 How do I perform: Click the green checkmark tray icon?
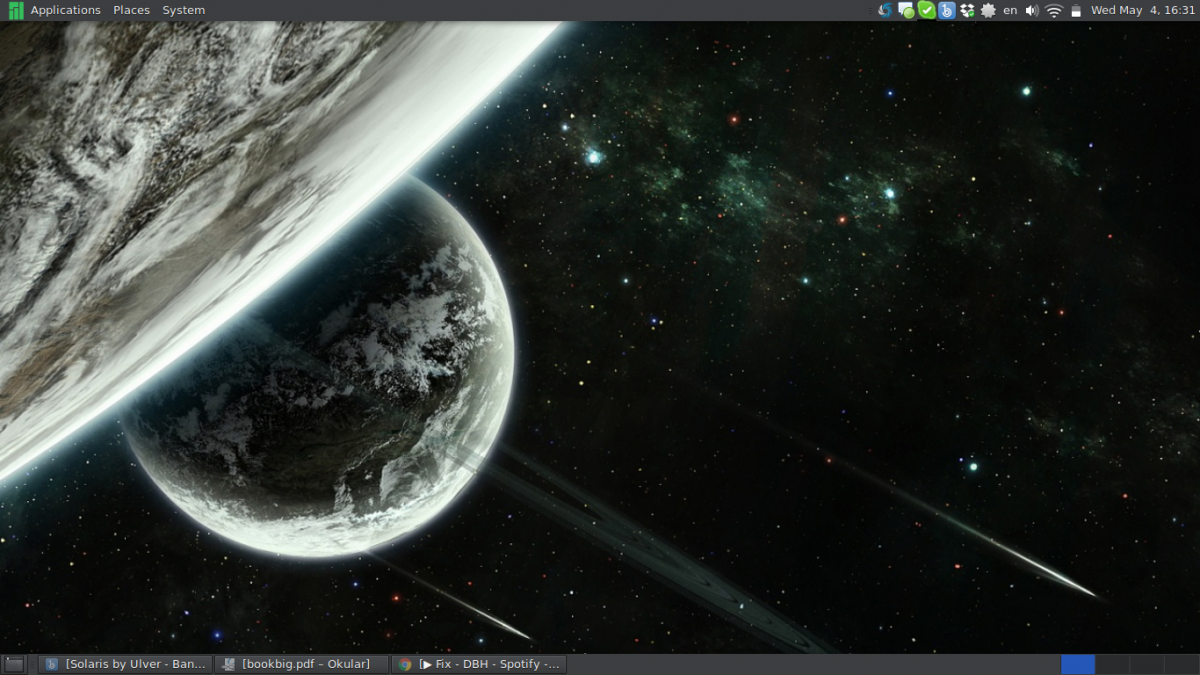point(927,10)
